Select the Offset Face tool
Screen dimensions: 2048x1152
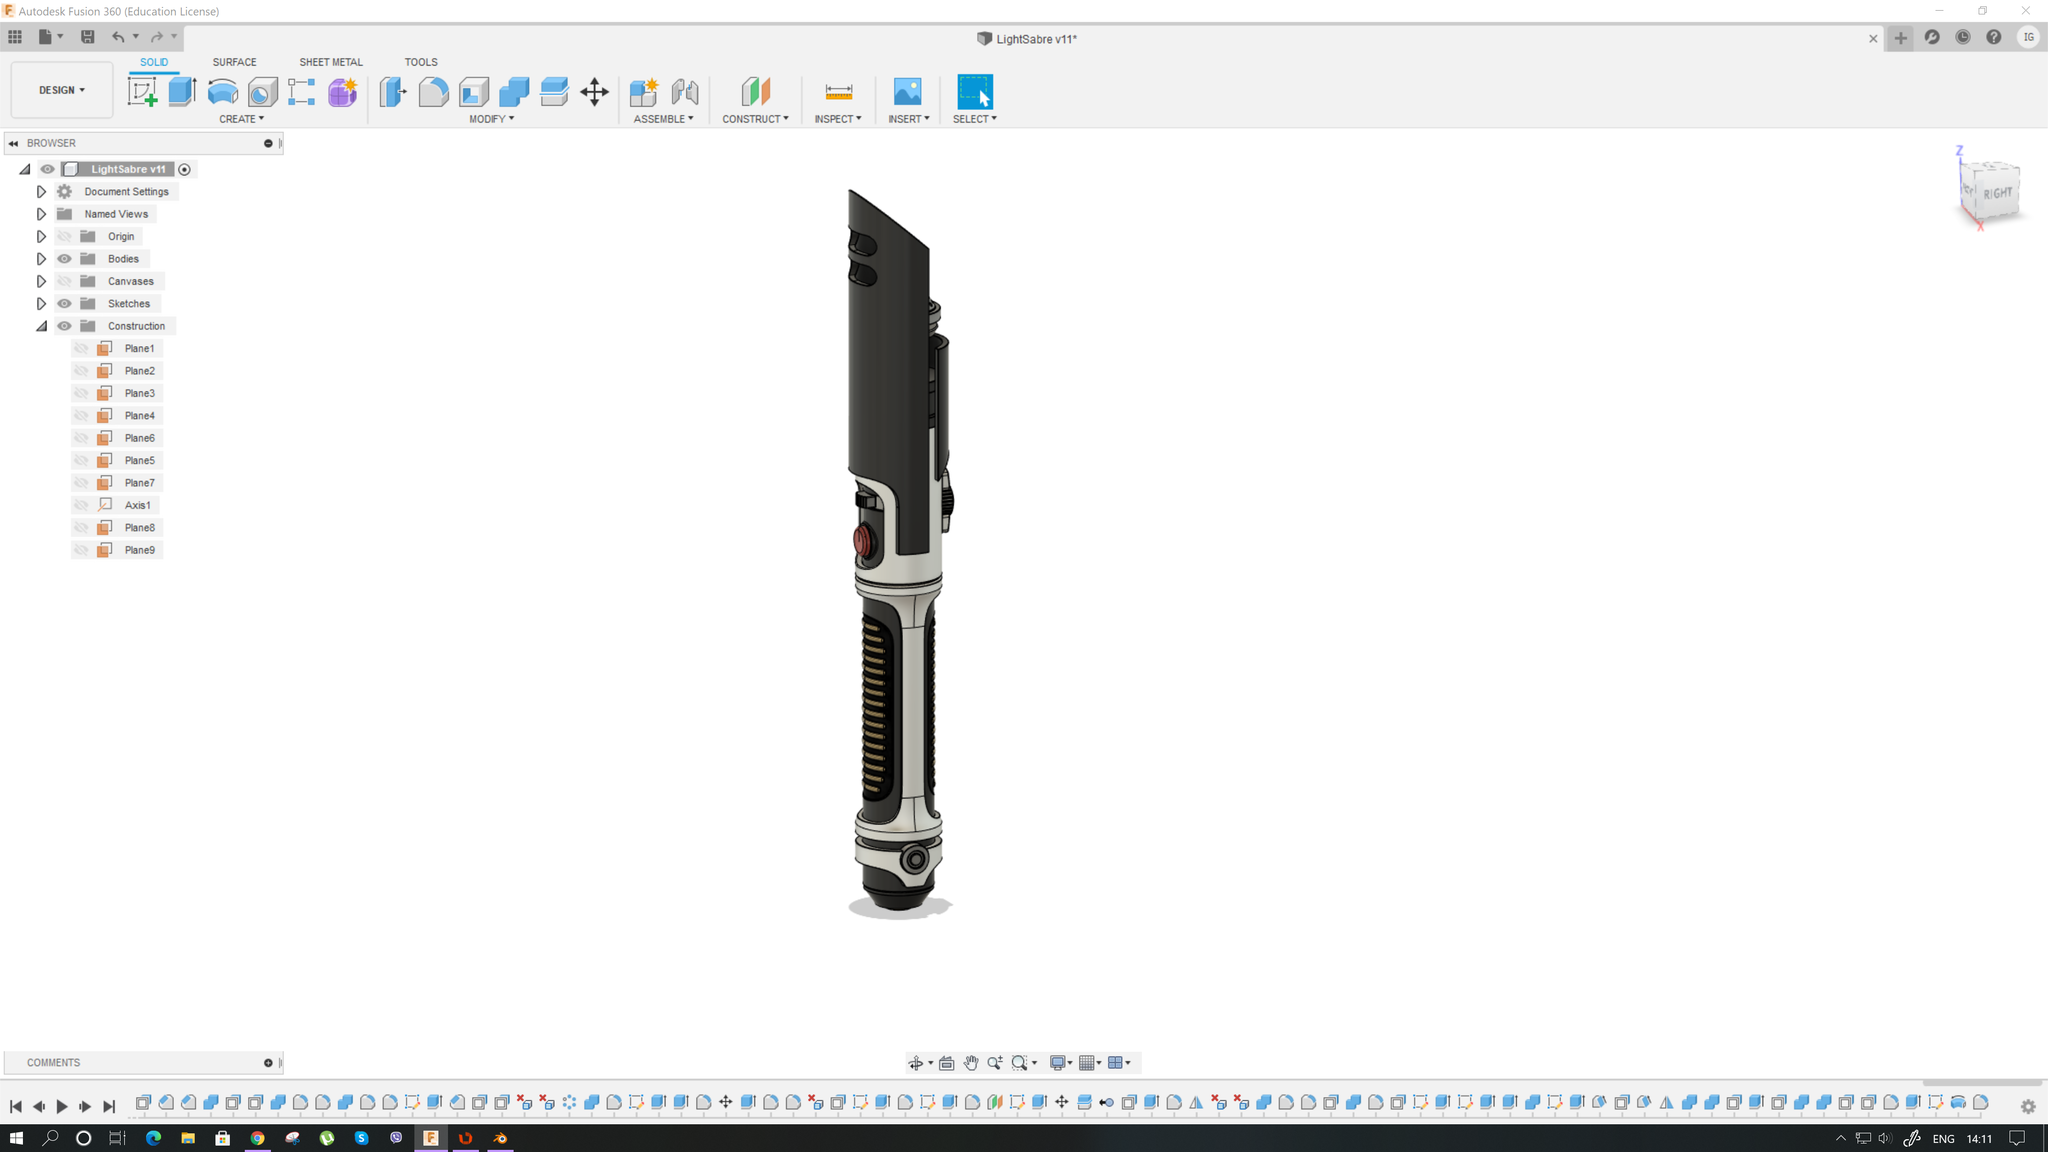554,92
